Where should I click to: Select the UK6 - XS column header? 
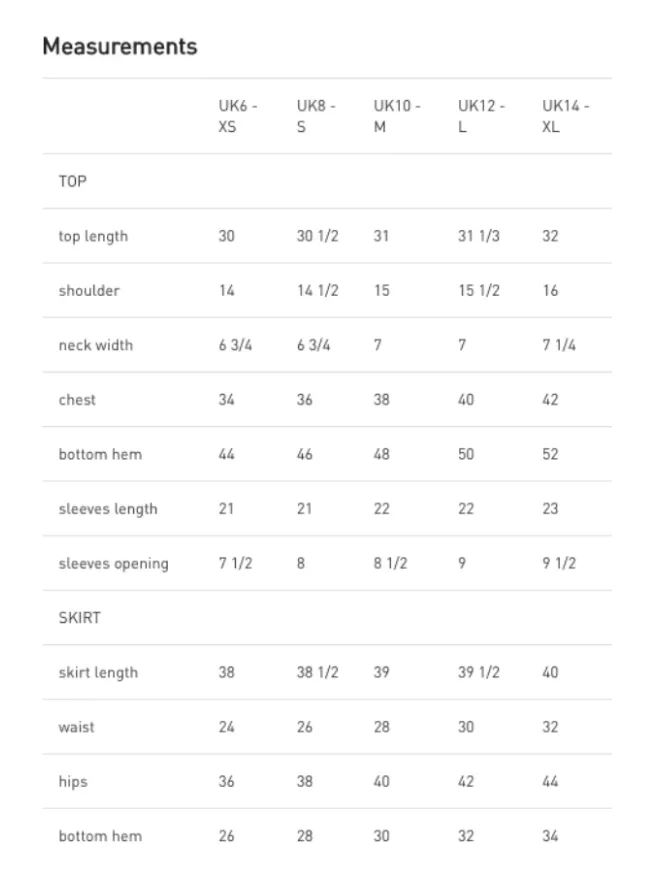tap(238, 116)
